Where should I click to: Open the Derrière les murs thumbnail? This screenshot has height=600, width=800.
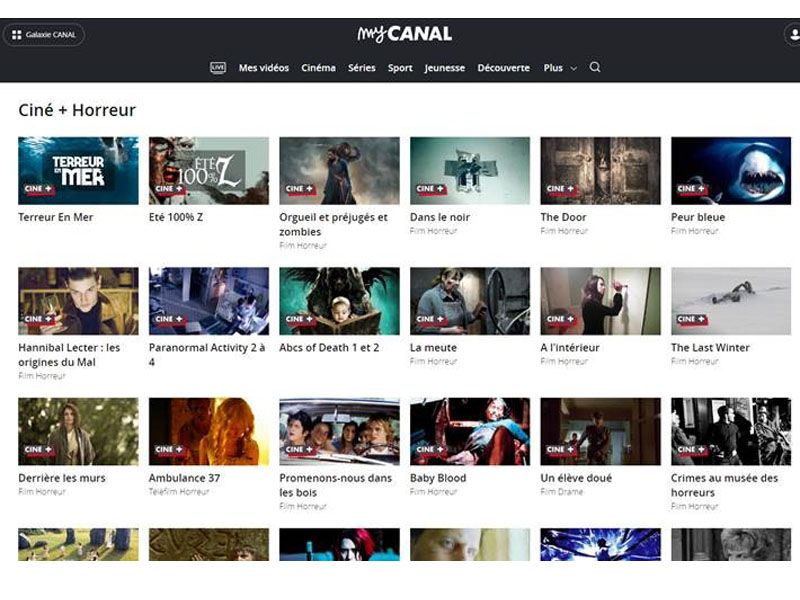(x=78, y=432)
